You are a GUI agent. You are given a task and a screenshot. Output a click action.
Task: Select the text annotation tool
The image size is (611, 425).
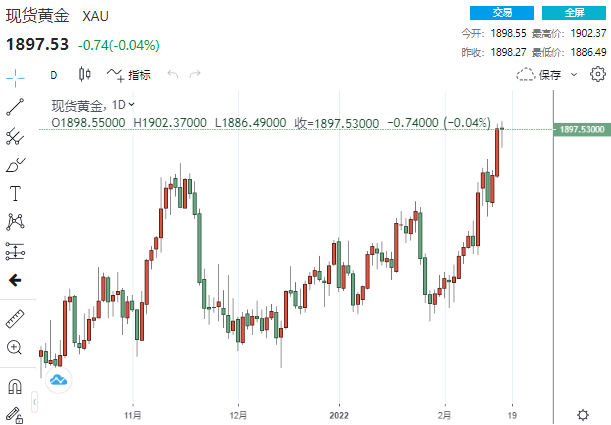pos(15,193)
